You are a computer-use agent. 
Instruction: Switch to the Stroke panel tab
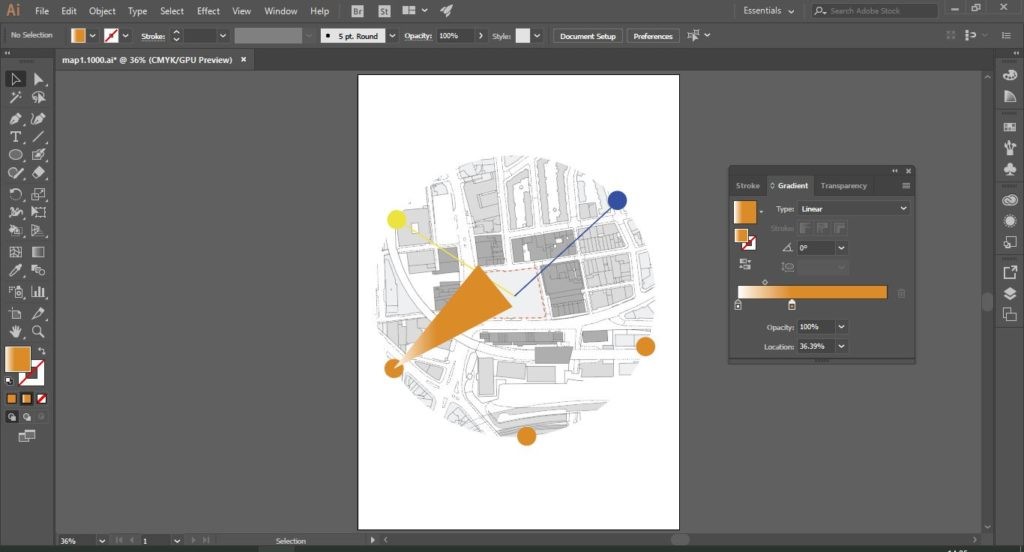pyautogui.click(x=748, y=186)
